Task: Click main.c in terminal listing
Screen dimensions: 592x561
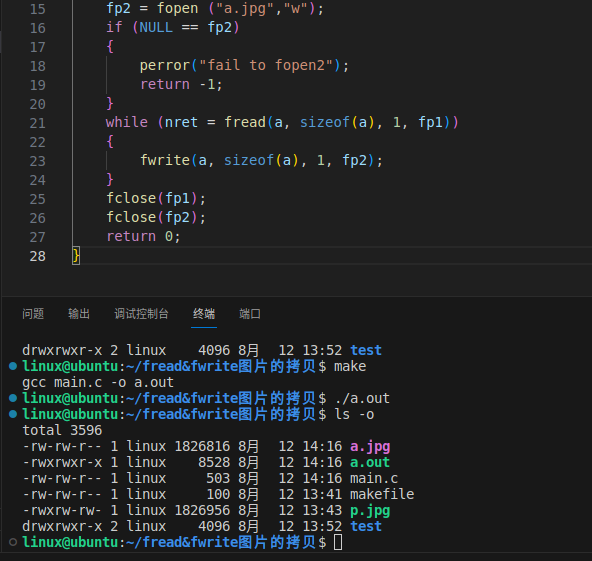Action: (374, 478)
